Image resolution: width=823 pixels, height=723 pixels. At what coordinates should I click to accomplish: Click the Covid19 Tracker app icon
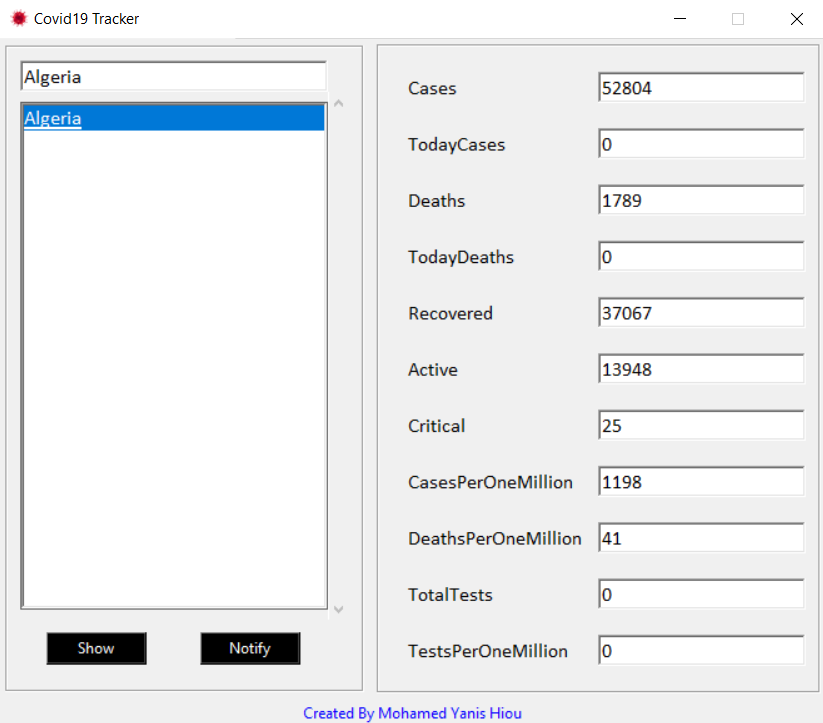(18, 18)
